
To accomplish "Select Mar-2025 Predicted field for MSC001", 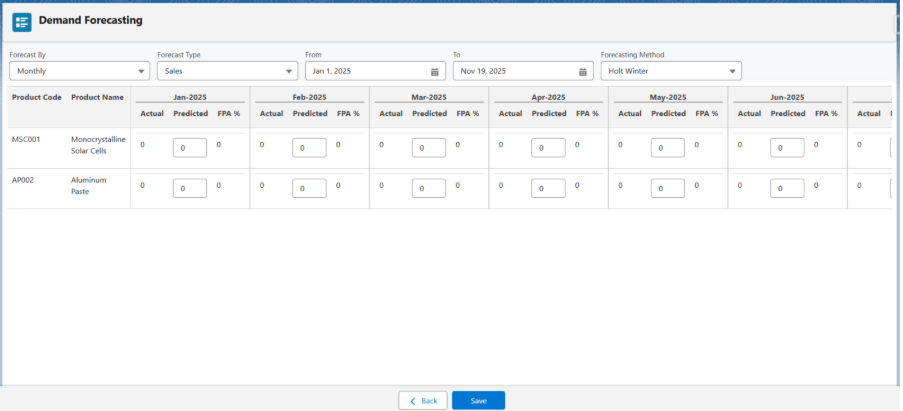I will click(428, 147).
